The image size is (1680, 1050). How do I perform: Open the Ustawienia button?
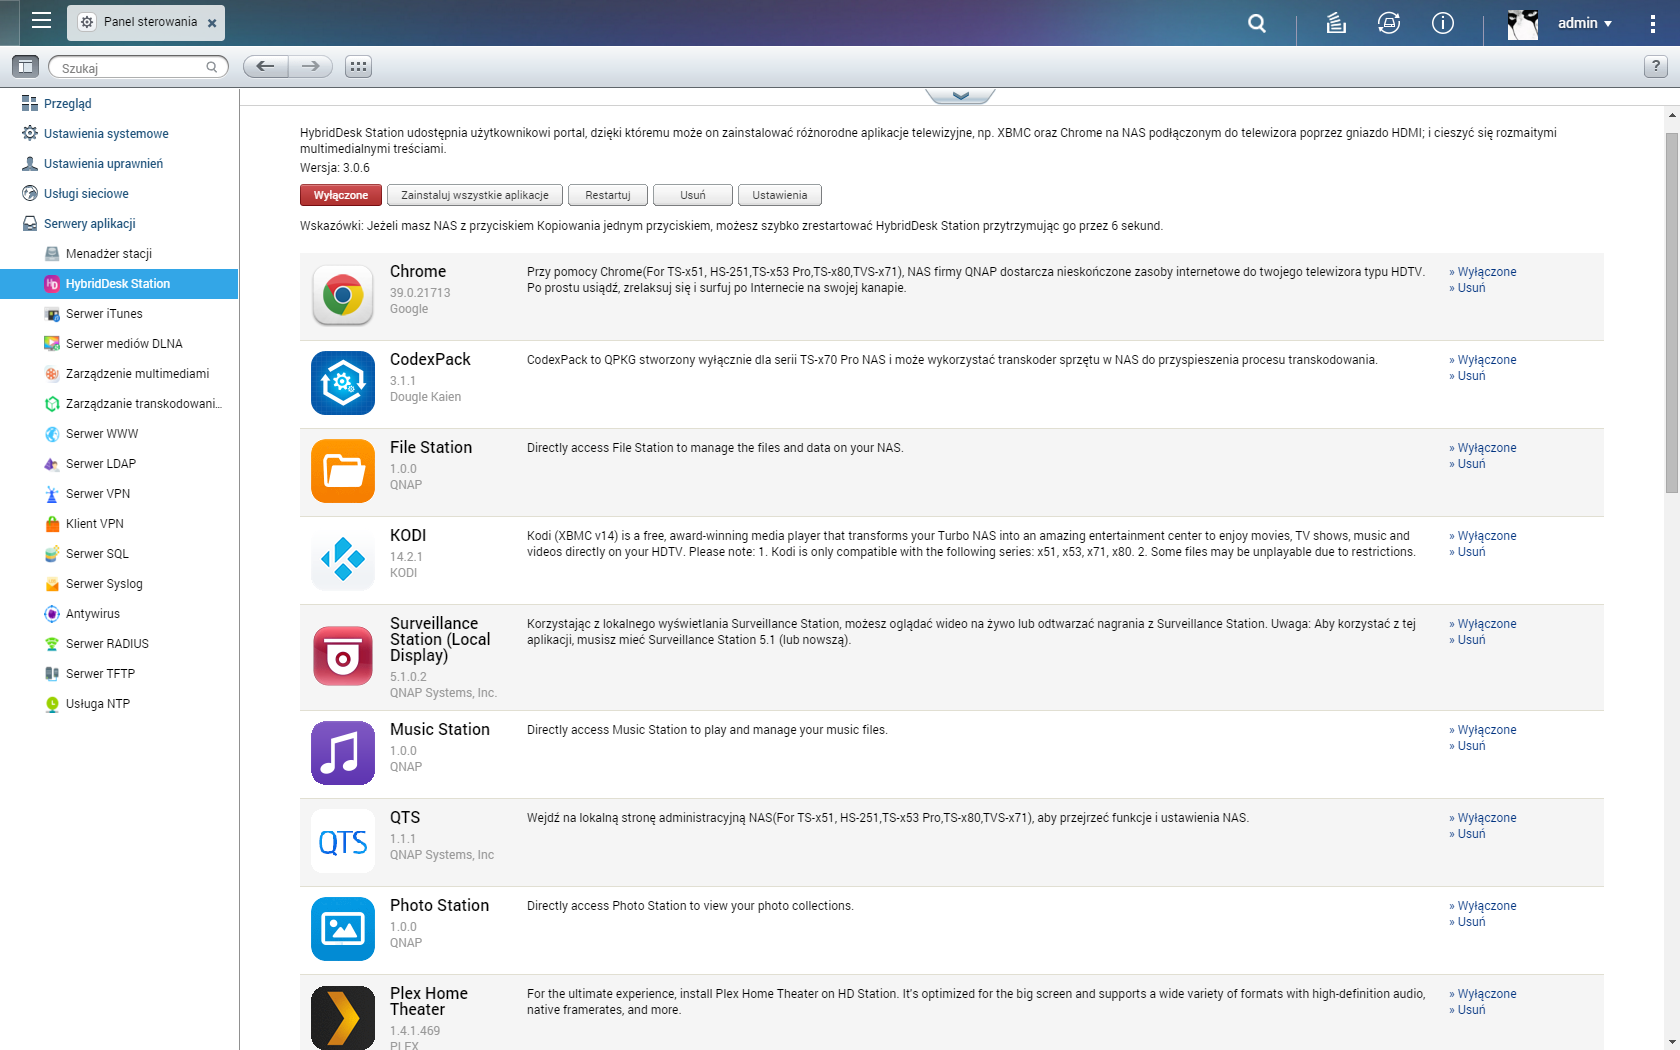(x=780, y=195)
